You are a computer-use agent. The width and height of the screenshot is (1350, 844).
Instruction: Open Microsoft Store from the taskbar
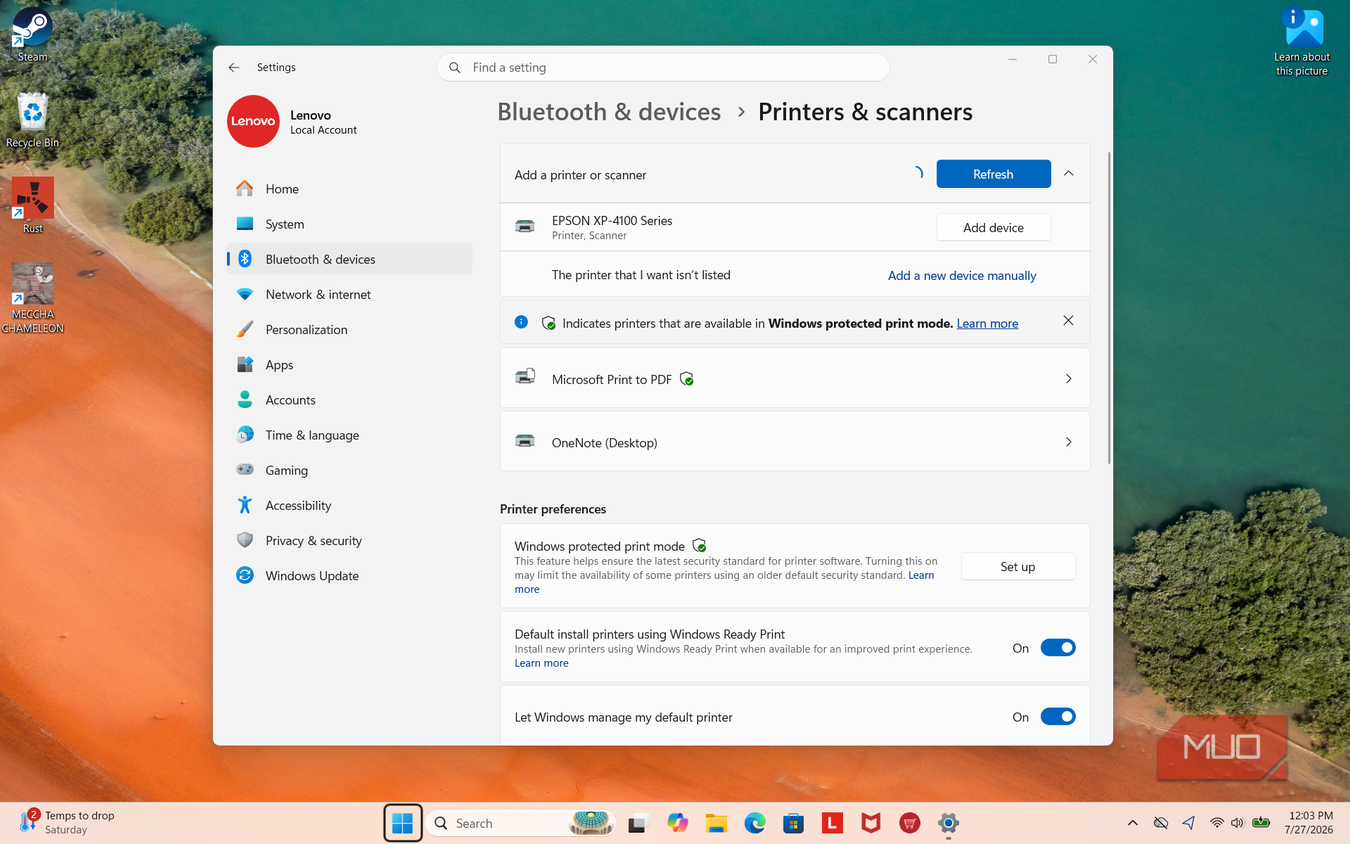(x=794, y=823)
